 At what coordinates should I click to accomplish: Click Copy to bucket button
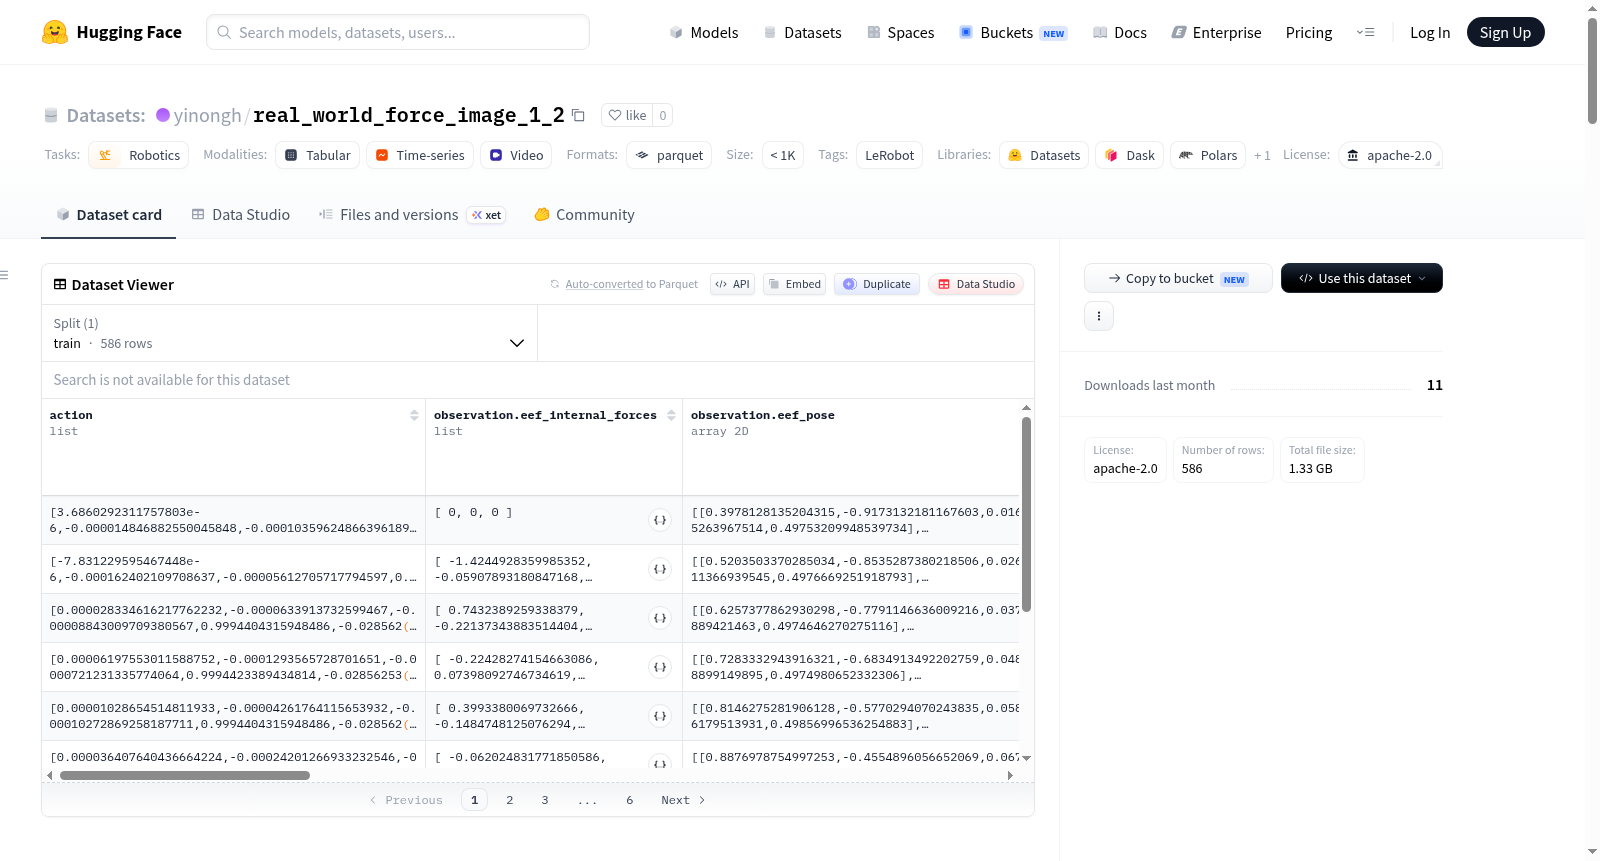coord(1178,278)
